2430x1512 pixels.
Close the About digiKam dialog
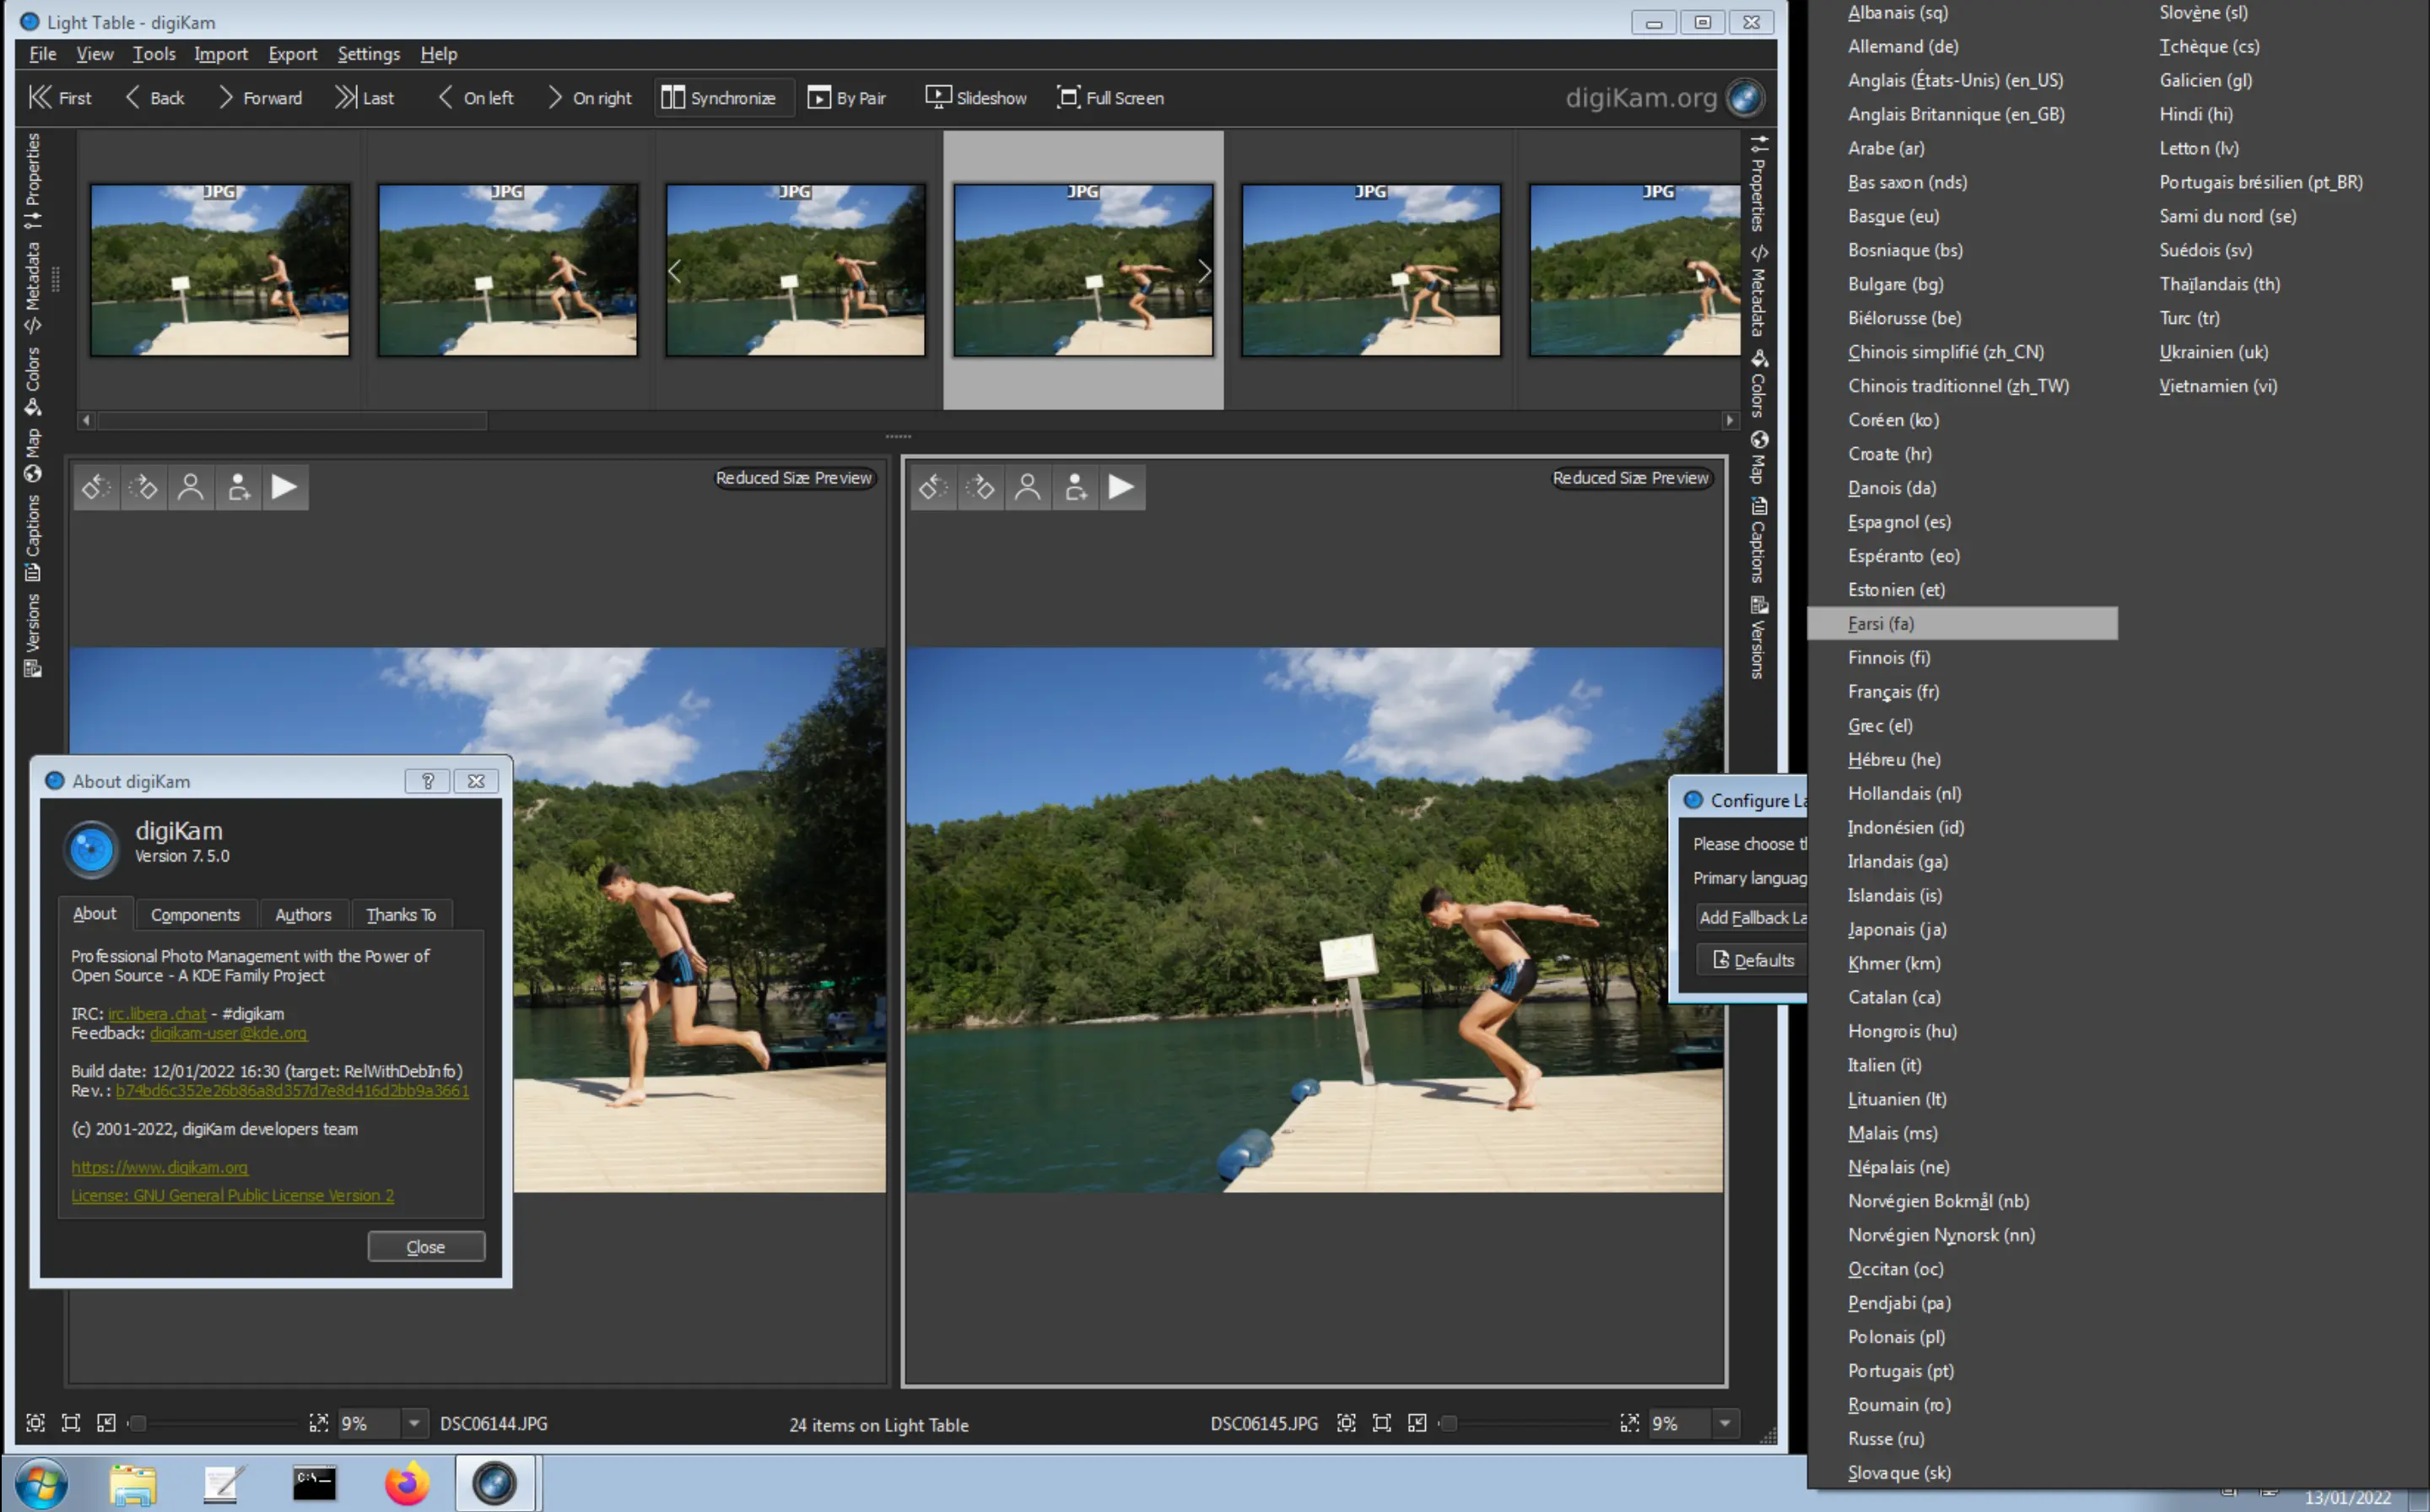426,1246
